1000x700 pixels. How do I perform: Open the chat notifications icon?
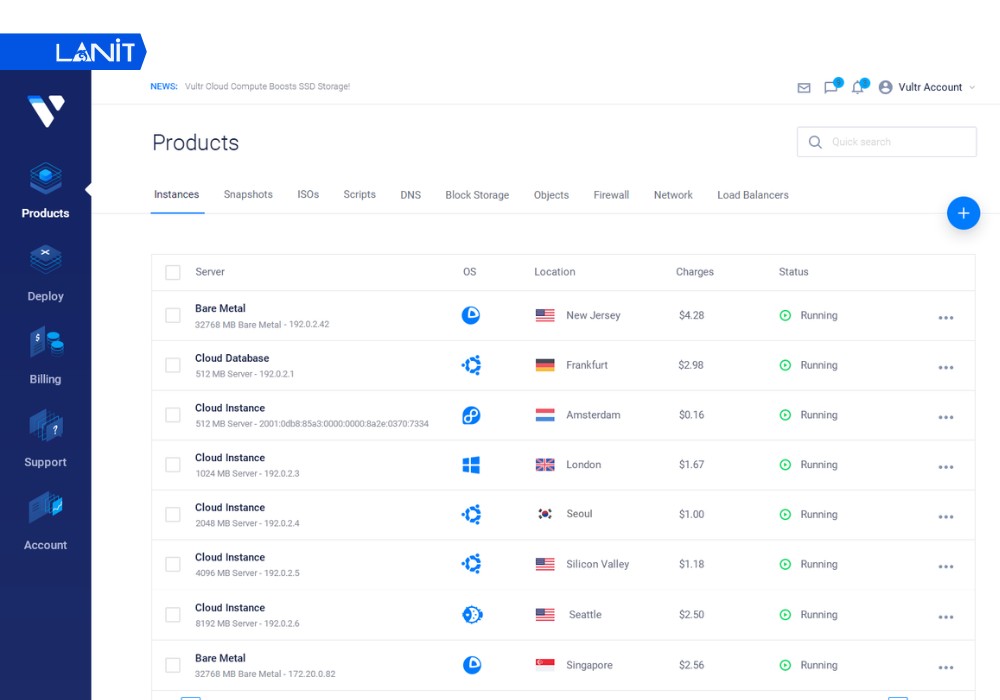(x=831, y=87)
